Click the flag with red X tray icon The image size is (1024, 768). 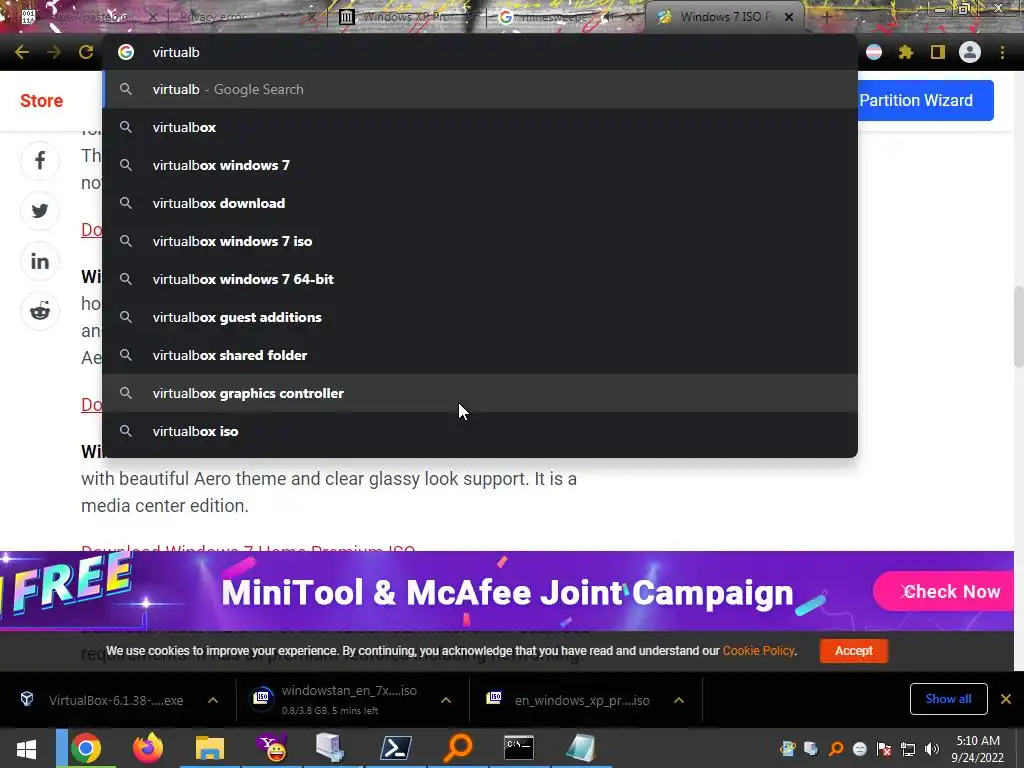point(884,749)
